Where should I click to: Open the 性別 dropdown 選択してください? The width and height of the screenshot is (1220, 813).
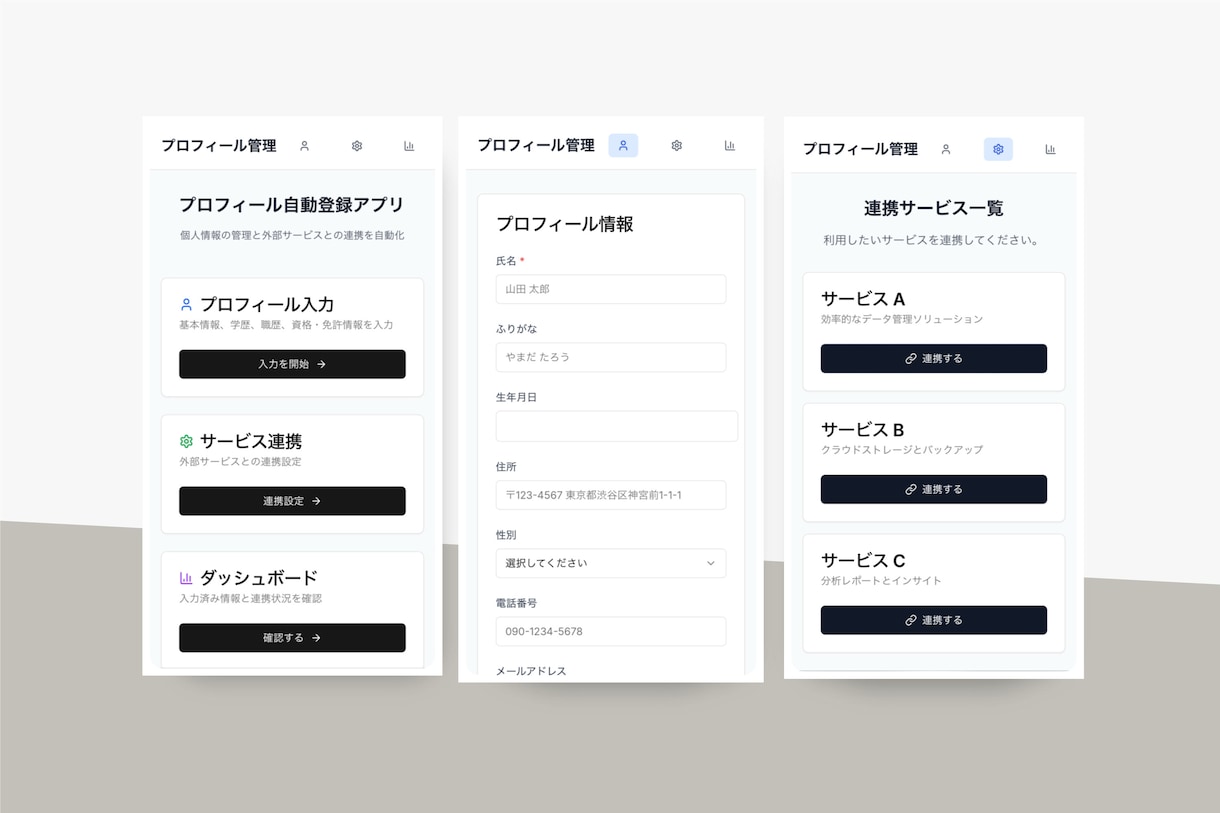pos(611,563)
